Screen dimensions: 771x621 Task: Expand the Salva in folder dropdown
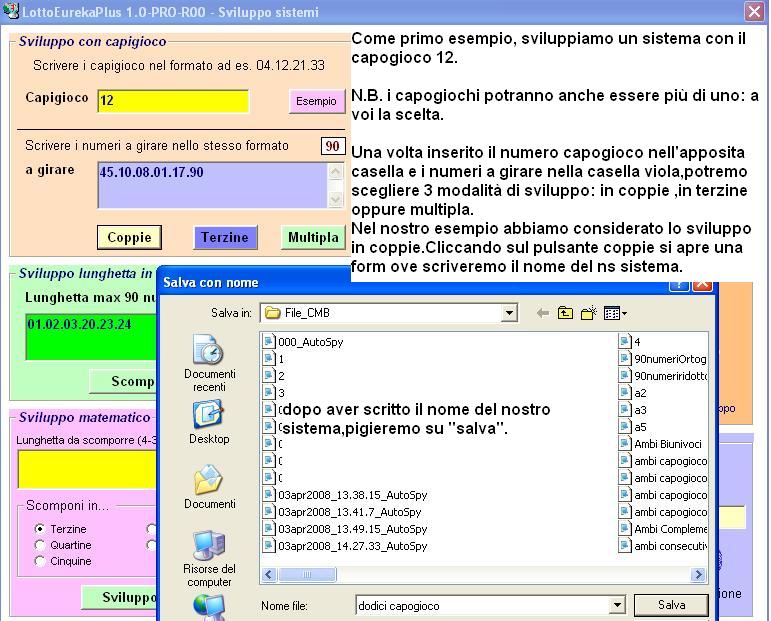509,313
